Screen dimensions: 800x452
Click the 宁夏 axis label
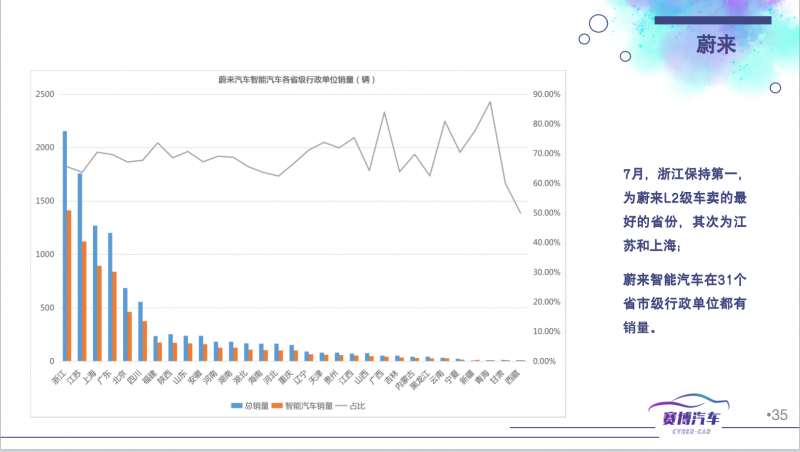click(453, 376)
